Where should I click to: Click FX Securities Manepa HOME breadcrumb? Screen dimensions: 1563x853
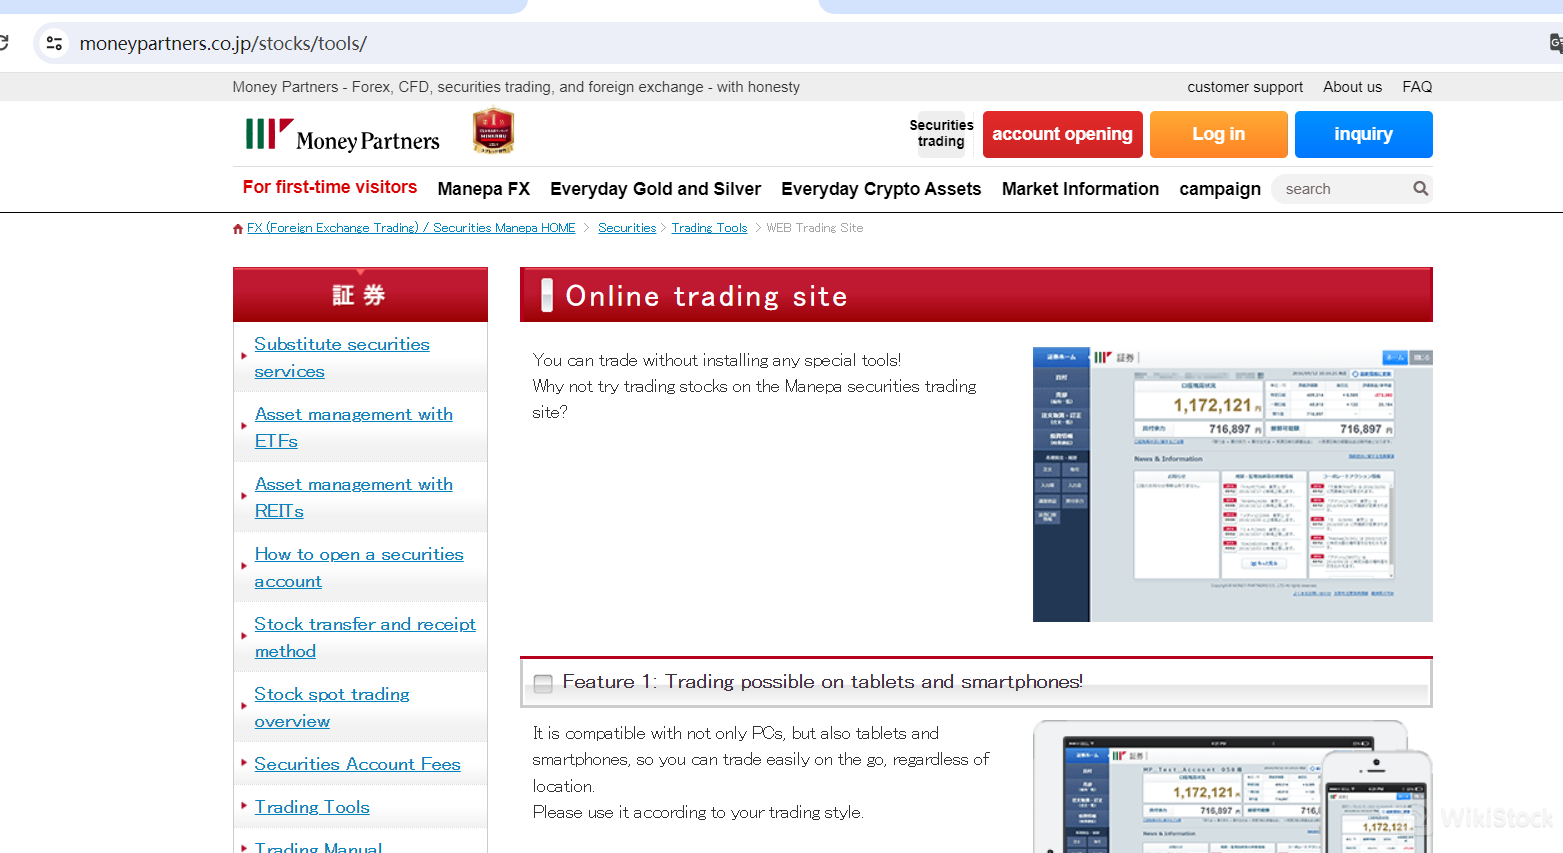click(411, 228)
